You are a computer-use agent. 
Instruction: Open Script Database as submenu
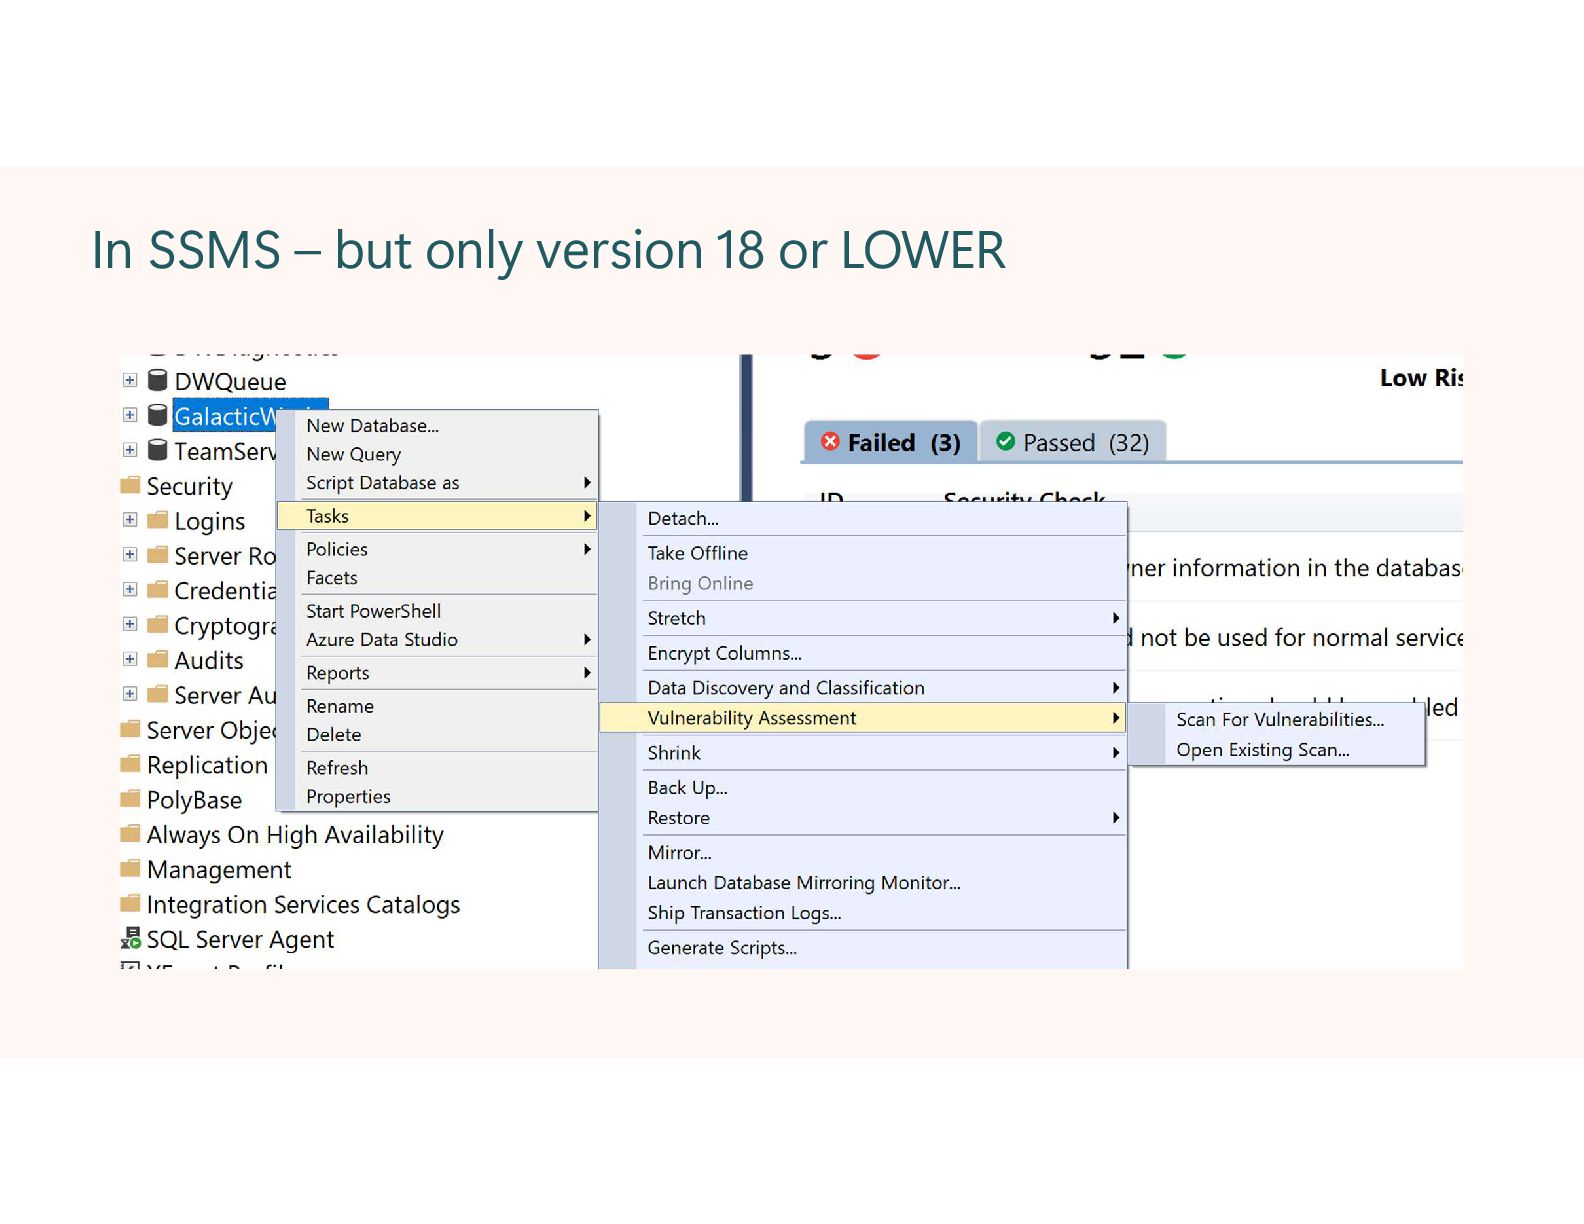[437, 483]
